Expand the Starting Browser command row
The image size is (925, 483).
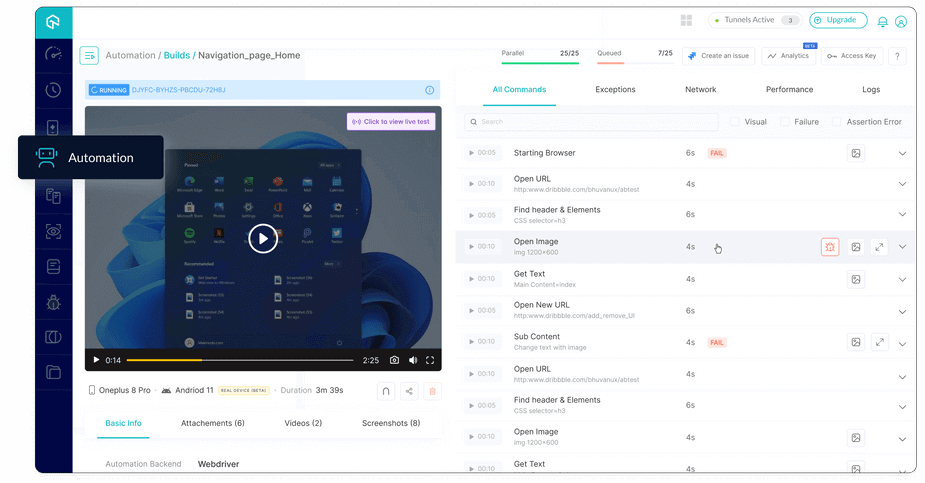click(902, 153)
